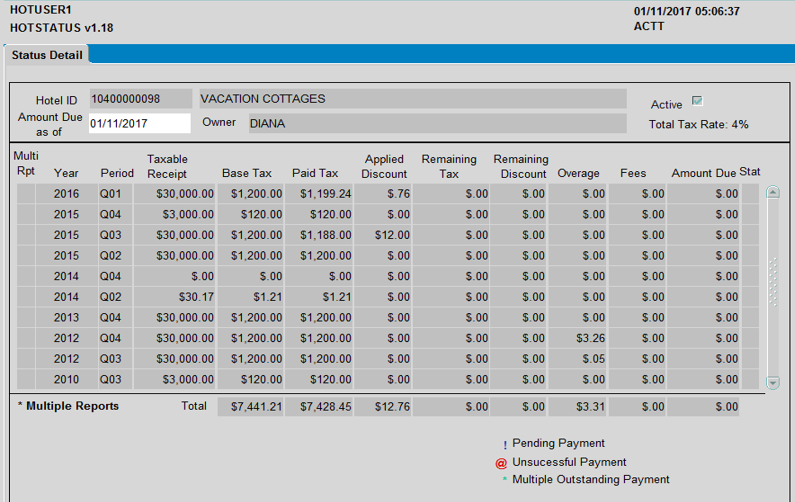Toggle the Active checkbox

click(x=697, y=102)
